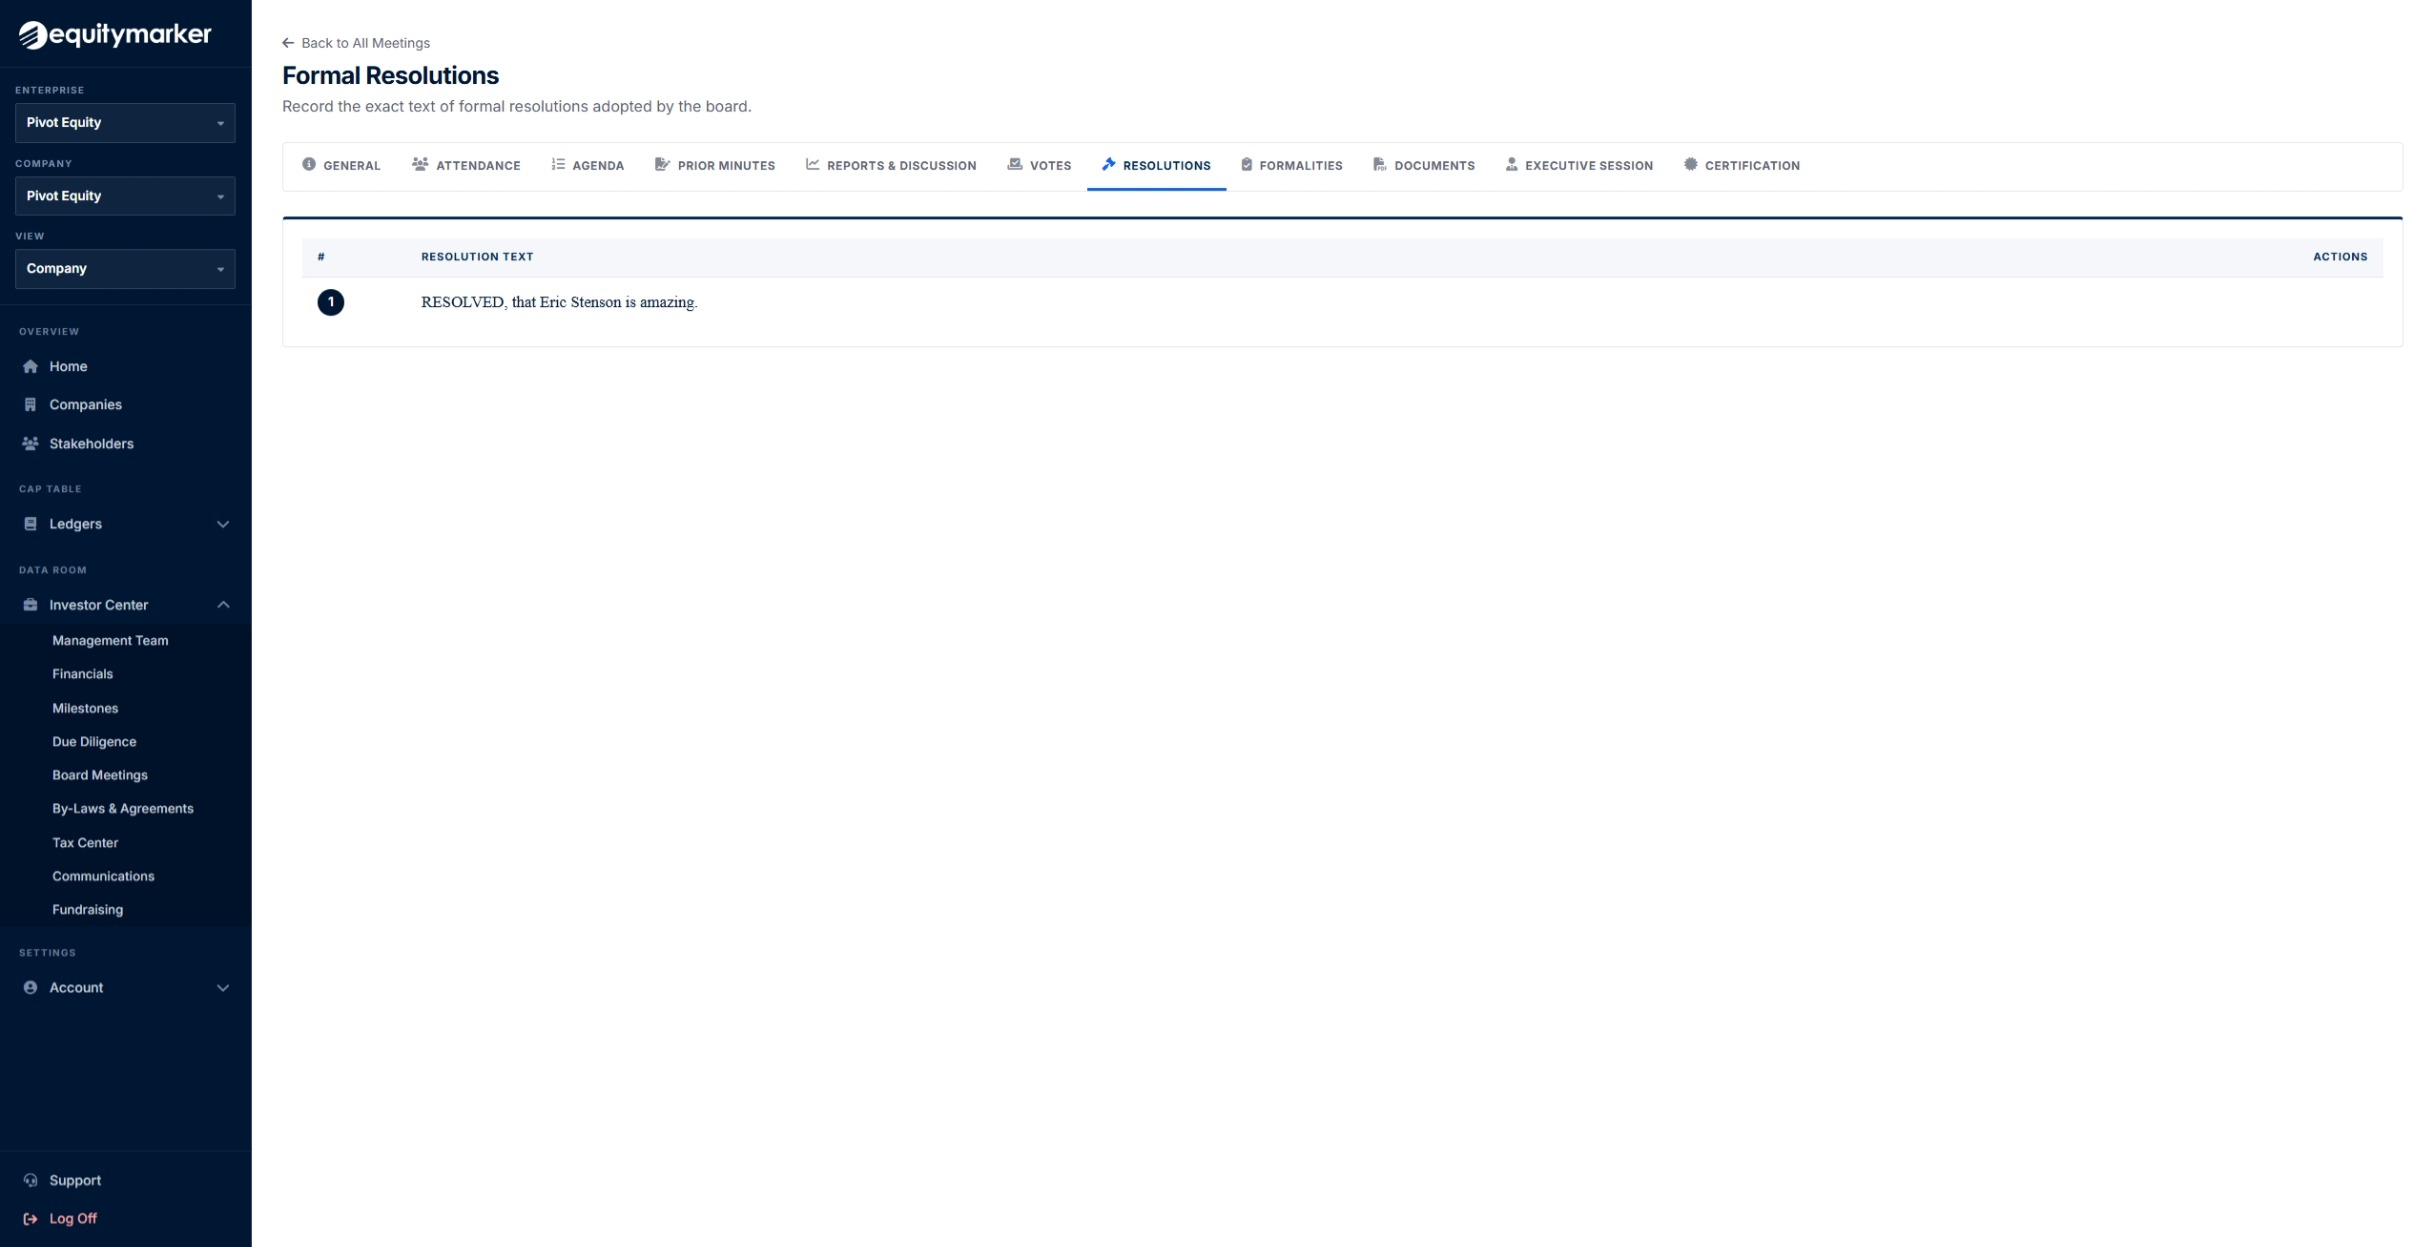This screenshot has width=2434, height=1247.
Task: Open Fundraising in sidebar
Action: [x=87, y=910]
